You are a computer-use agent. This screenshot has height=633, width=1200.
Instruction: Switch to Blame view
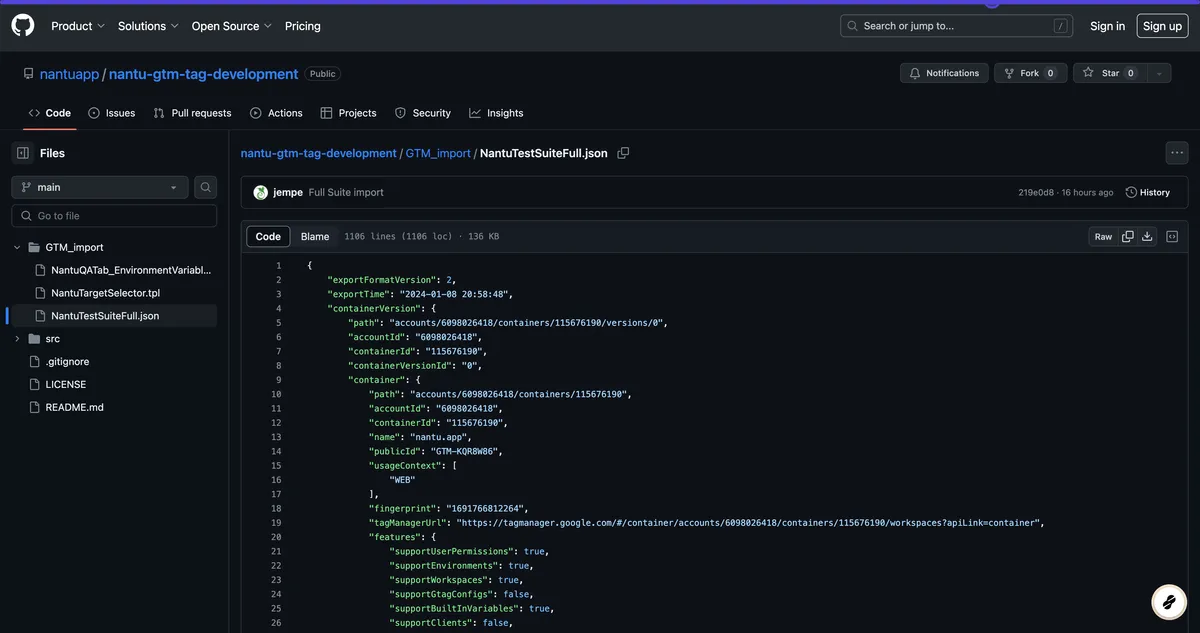(315, 237)
